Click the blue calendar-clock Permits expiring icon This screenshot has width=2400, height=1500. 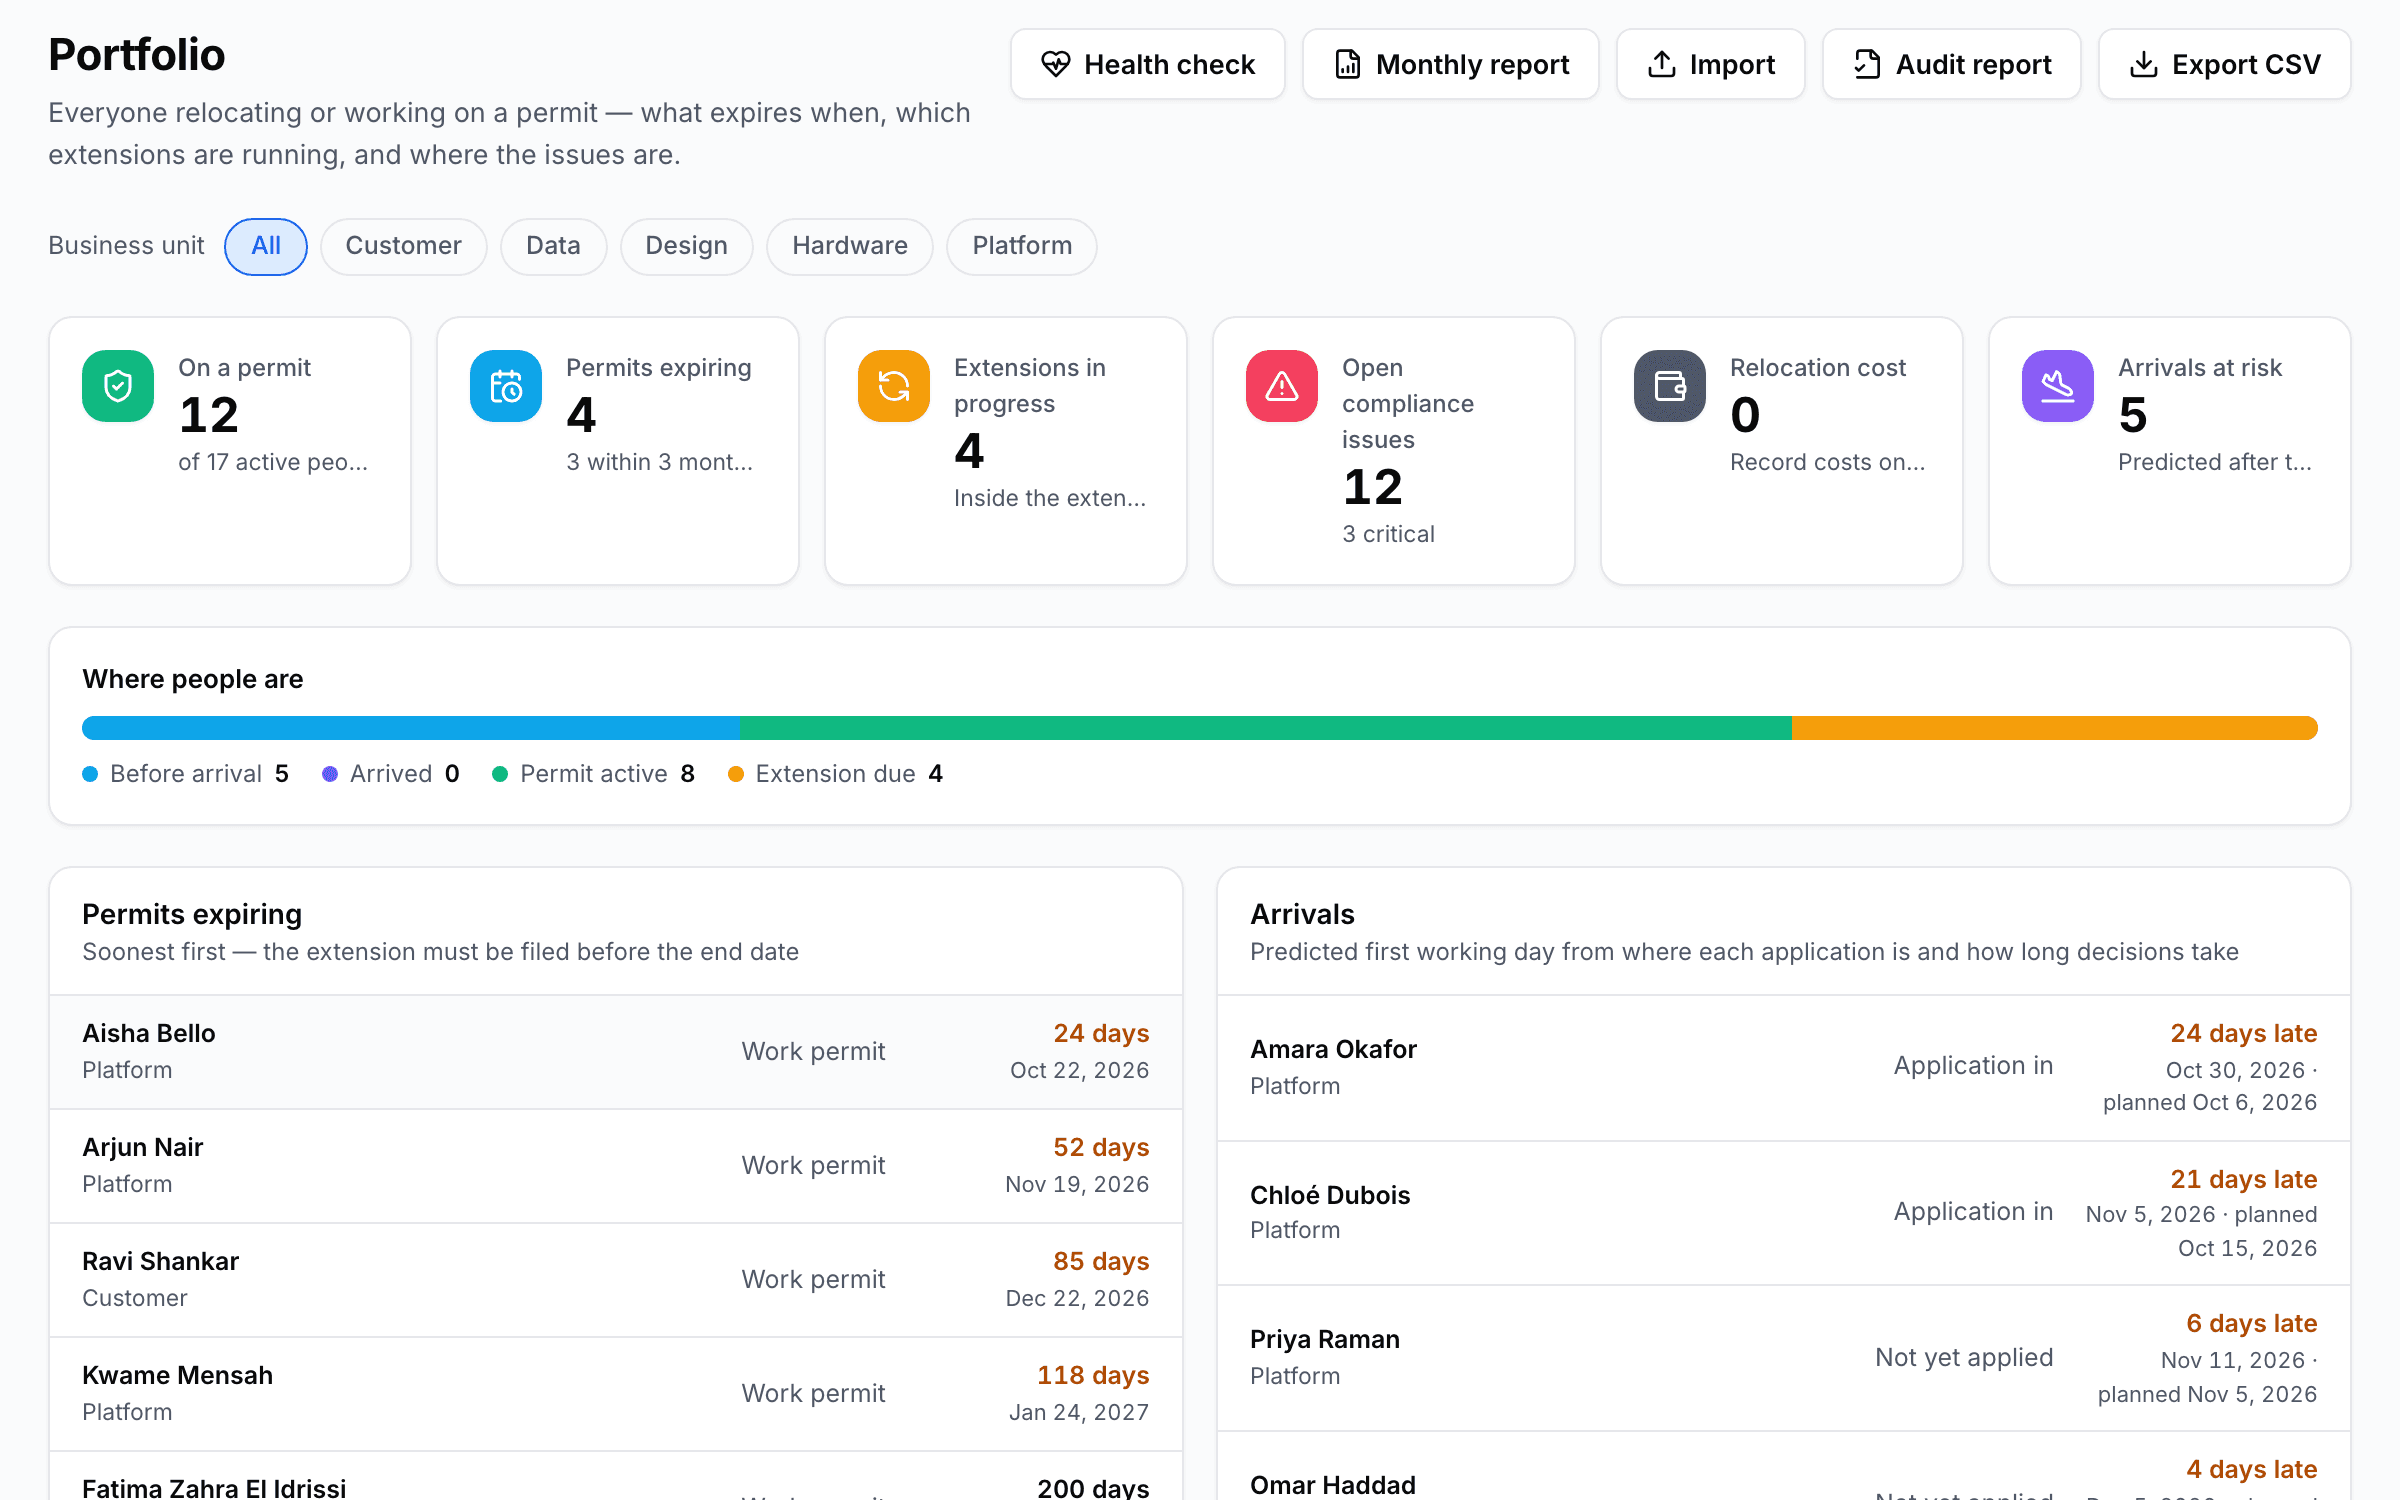tap(506, 386)
